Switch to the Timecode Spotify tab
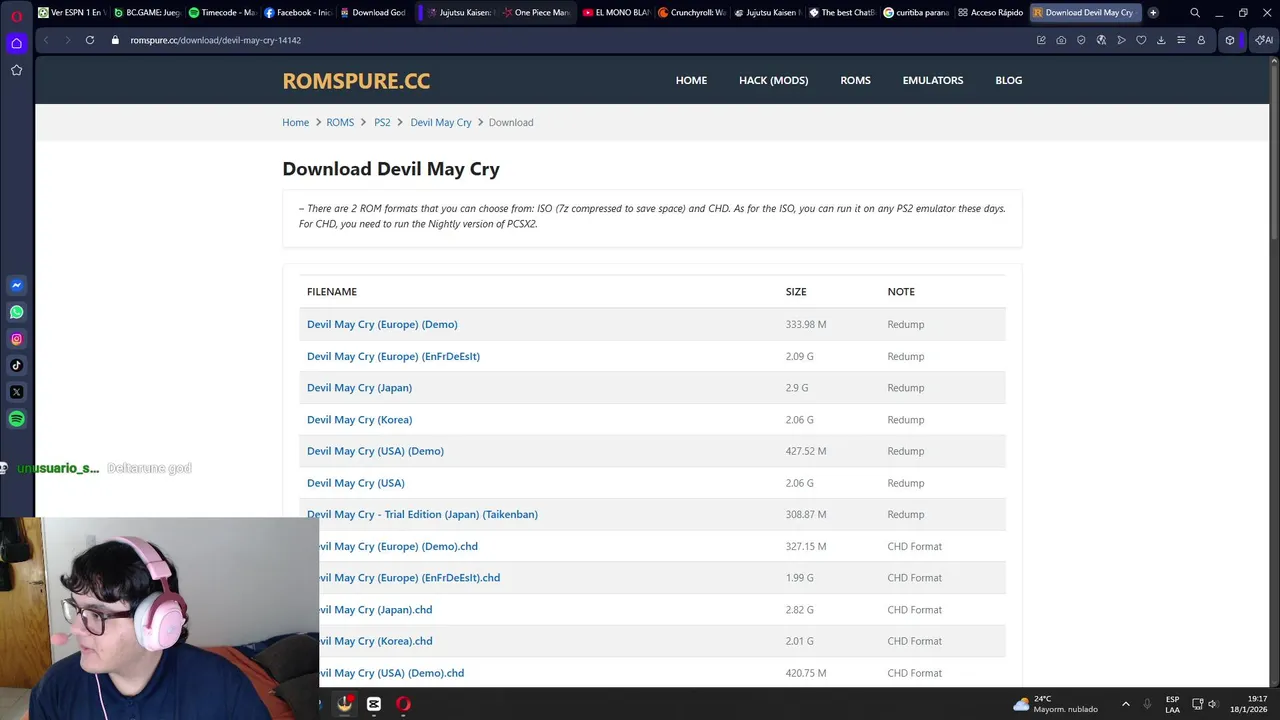This screenshot has height=720, width=1280. pos(222,13)
